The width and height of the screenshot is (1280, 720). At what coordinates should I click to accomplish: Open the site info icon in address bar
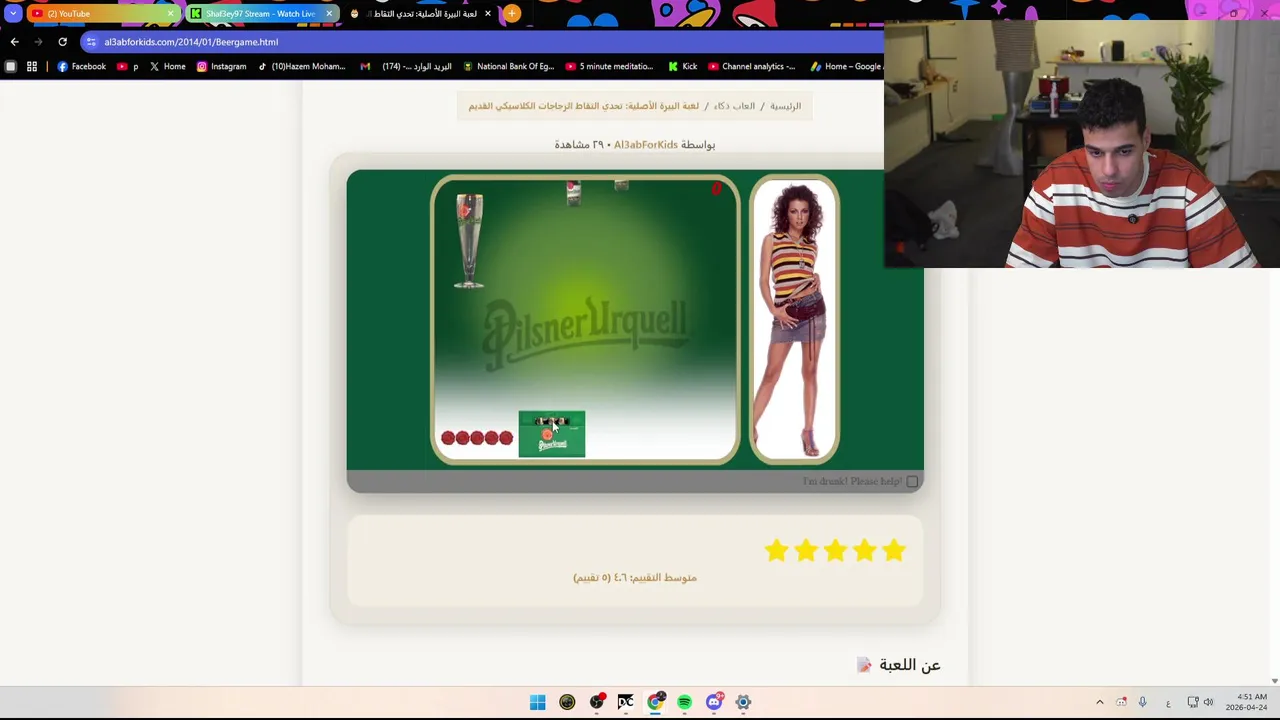point(91,42)
